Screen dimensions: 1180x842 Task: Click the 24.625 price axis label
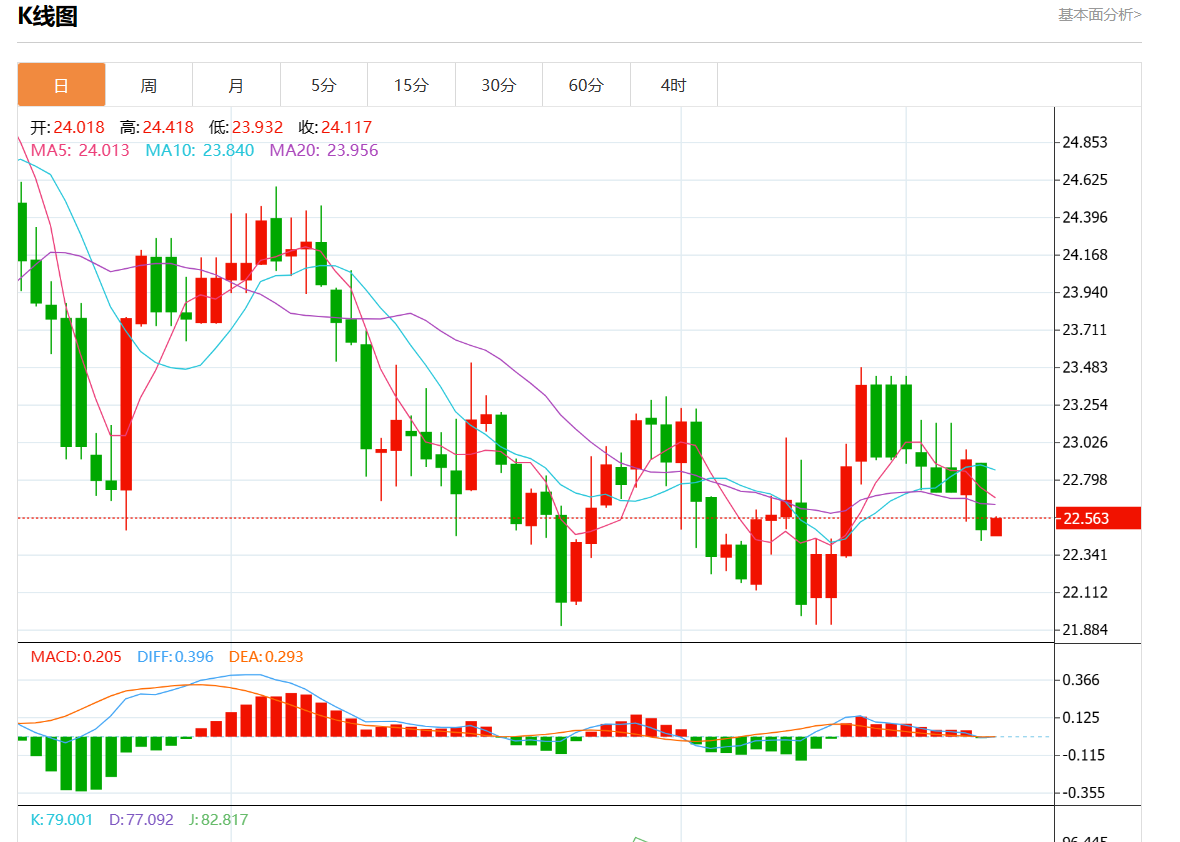pos(1084,180)
